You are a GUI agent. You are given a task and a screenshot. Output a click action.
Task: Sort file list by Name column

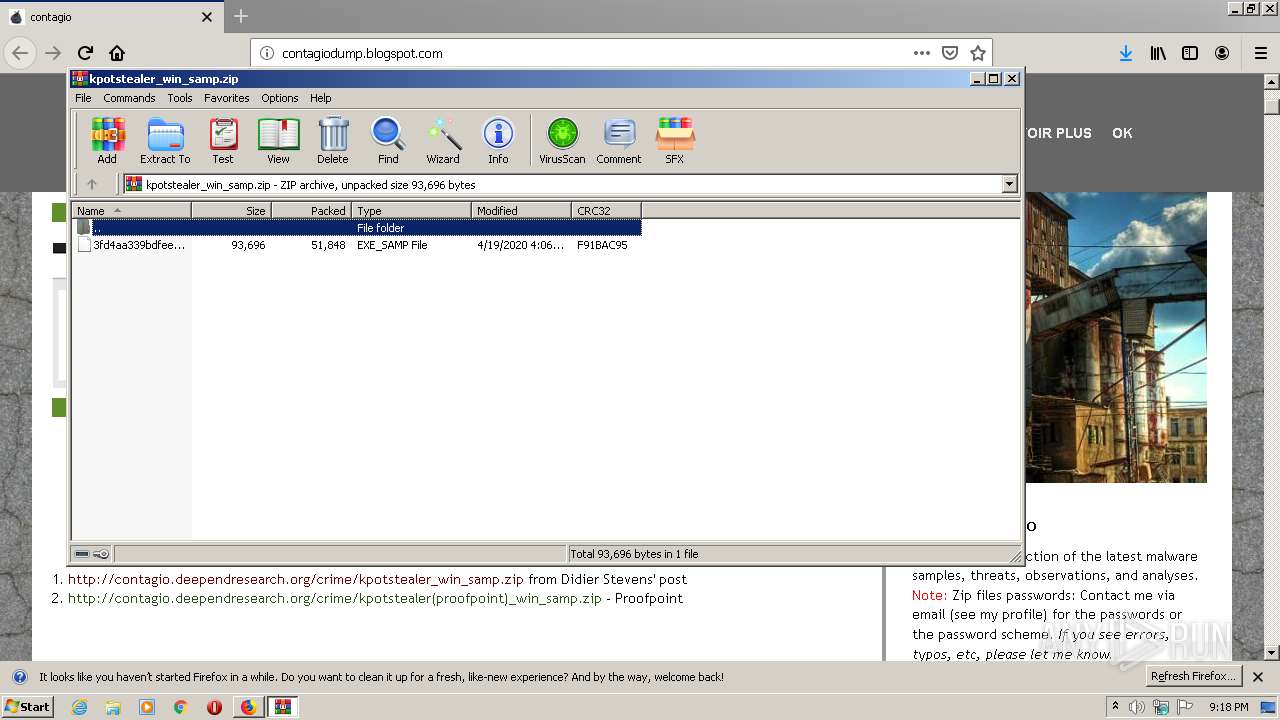click(x=131, y=210)
